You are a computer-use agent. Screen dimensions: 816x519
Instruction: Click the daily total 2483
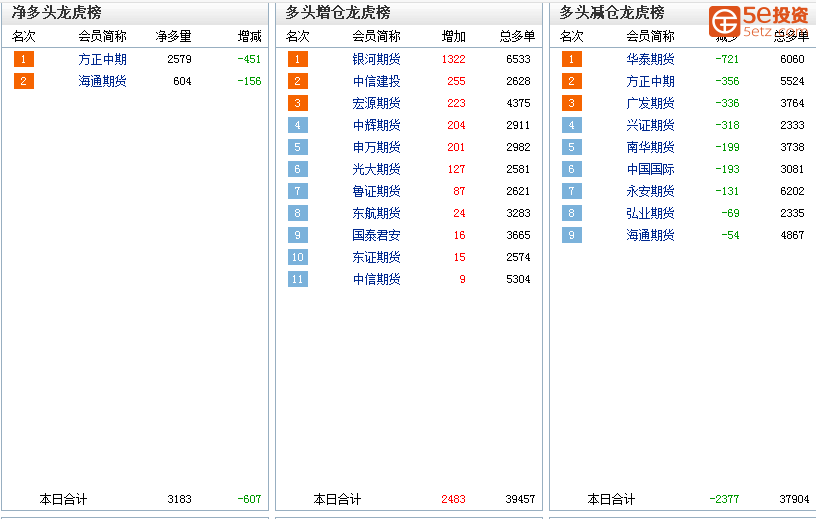[453, 499]
